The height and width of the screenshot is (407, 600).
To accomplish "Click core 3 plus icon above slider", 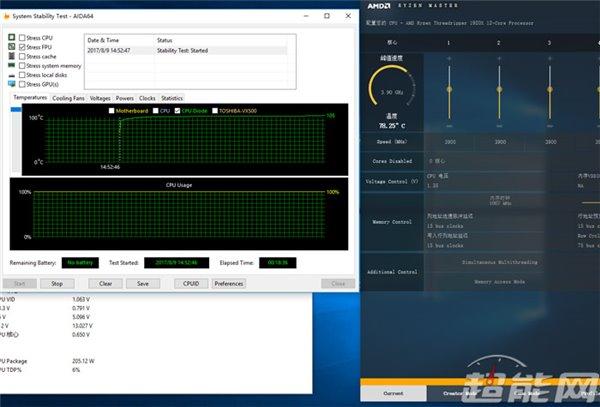I will [549, 59].
